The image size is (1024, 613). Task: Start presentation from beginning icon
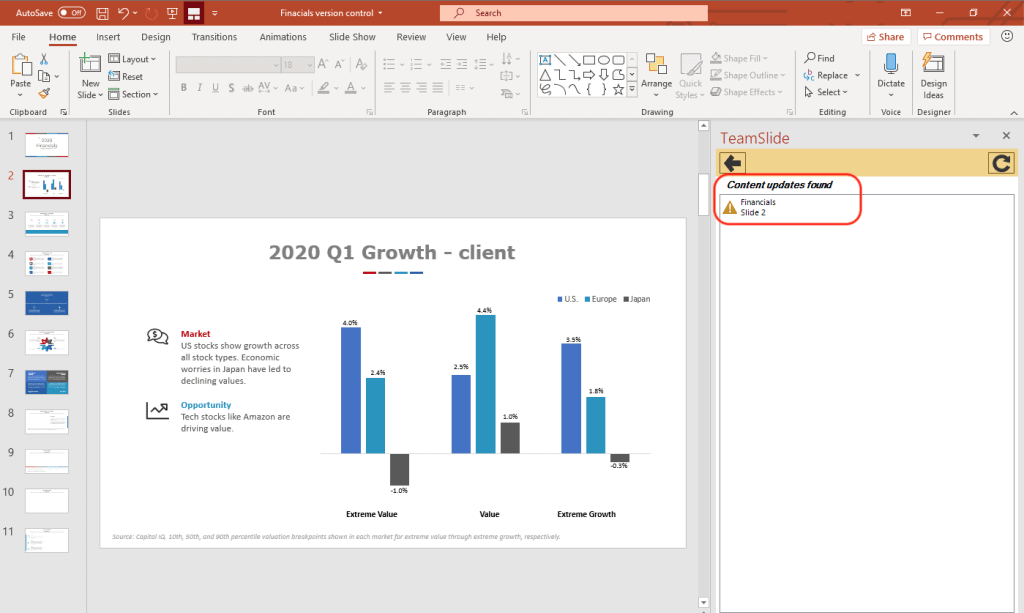(172, 13)
